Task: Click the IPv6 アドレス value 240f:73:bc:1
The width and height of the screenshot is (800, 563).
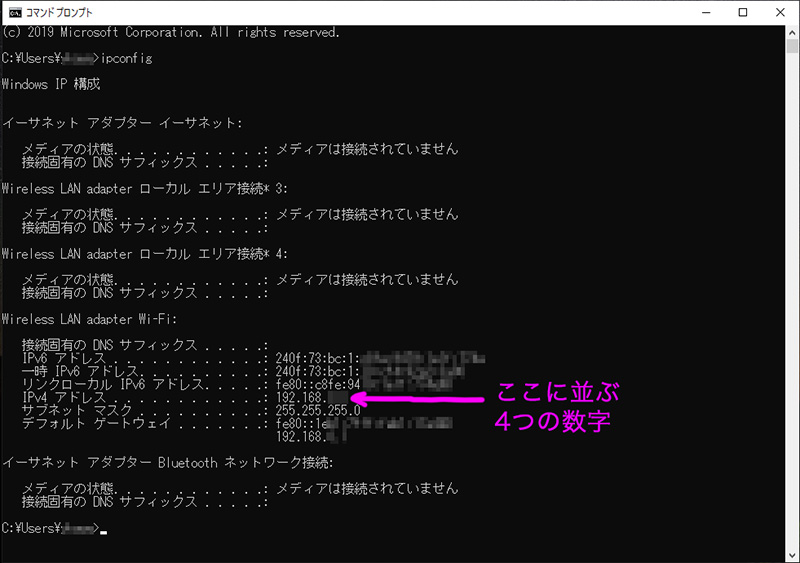Action: point(318,358)
